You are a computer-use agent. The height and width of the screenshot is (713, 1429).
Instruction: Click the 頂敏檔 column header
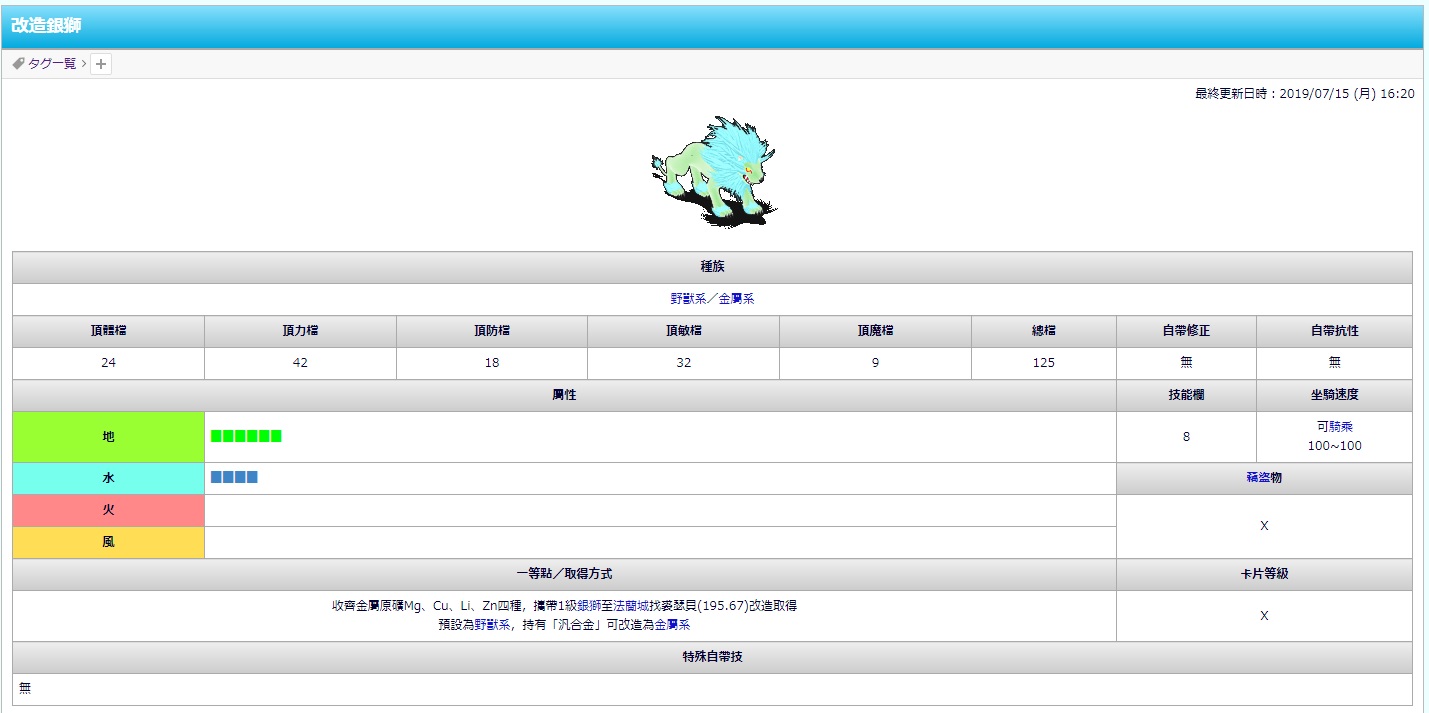[683, 331]
